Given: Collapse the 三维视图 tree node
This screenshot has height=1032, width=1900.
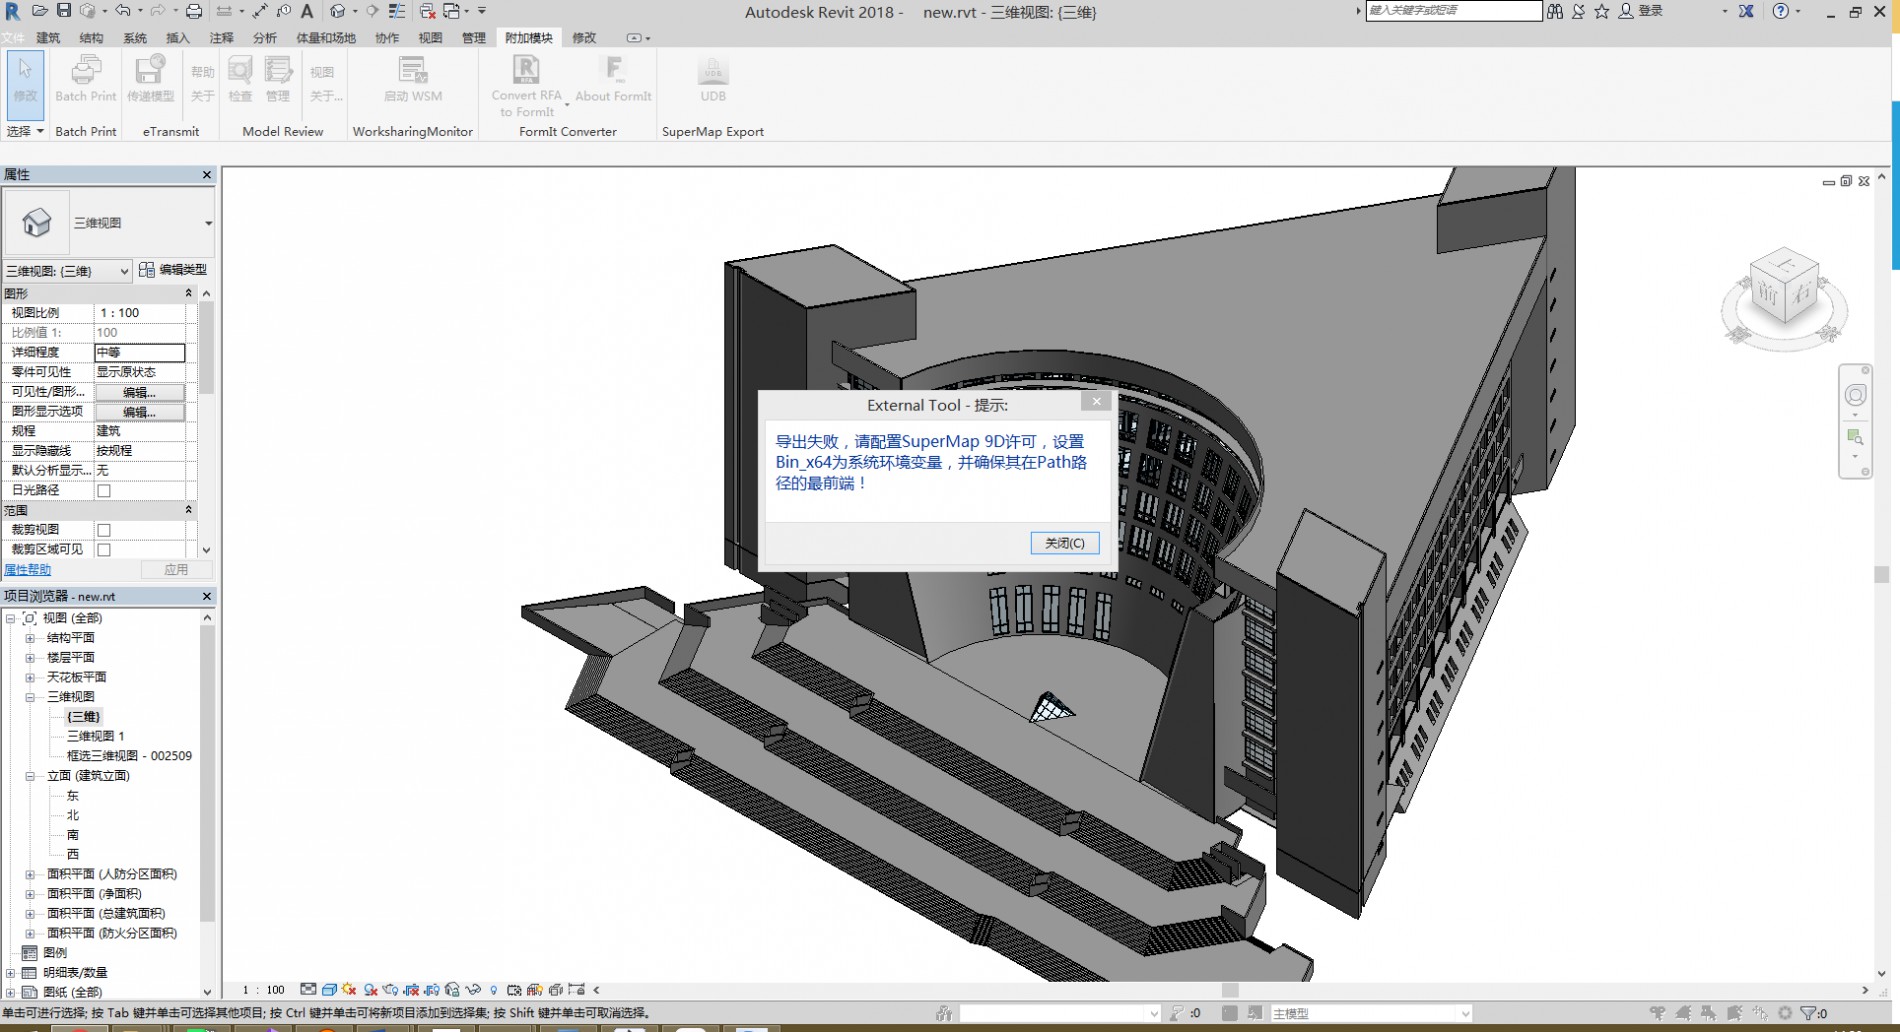Looking at the screenshot, I should click(x=30, y=697).
